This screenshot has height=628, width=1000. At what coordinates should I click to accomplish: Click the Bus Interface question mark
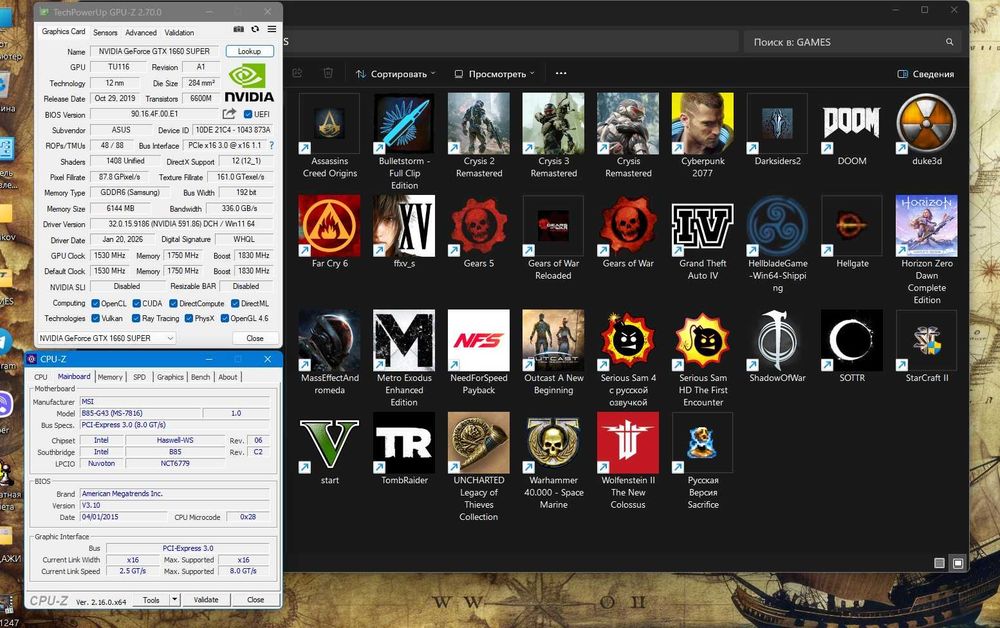[272, 145]
